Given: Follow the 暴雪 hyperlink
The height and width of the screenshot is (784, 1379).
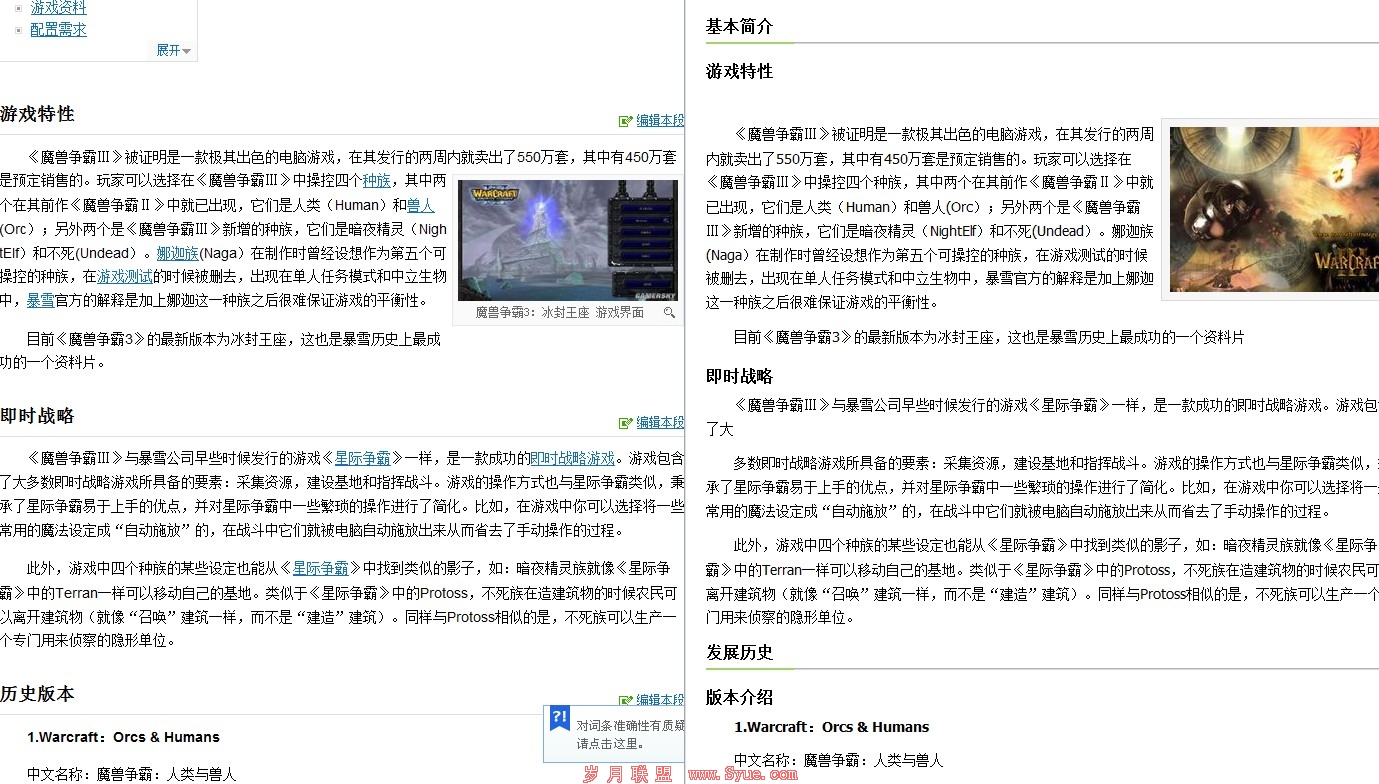Looking at the screenshot, I should point(40,300).
